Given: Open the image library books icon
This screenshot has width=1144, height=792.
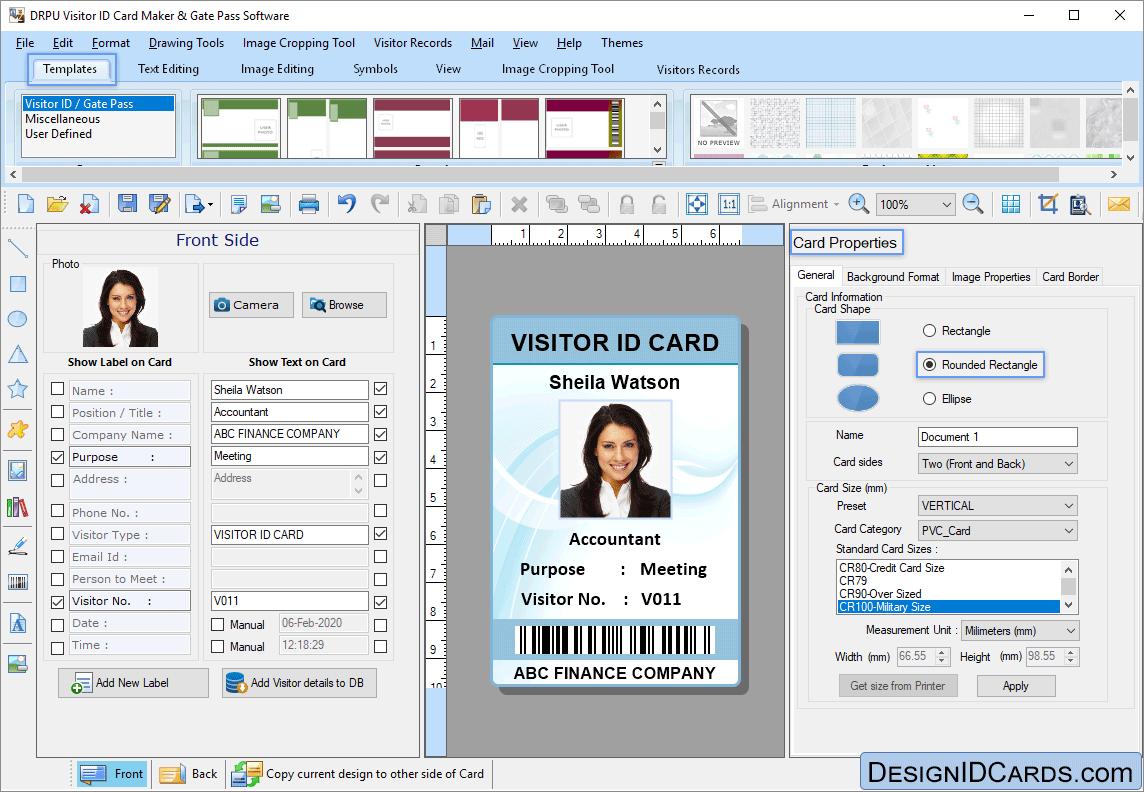Looking at the screenshot, I should point(18,507).
